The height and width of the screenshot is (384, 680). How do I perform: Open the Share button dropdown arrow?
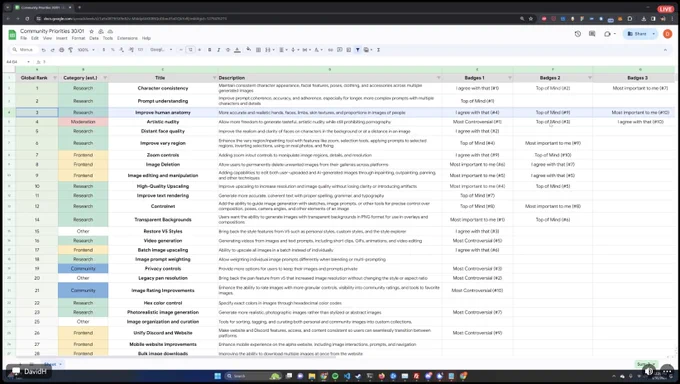(x=654, y=34)
